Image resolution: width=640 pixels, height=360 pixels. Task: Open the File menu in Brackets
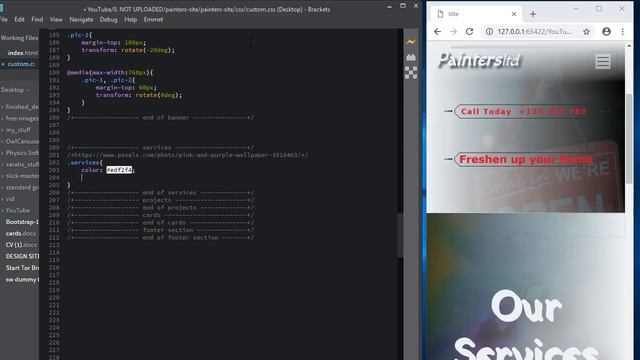(x=4, y=19)
